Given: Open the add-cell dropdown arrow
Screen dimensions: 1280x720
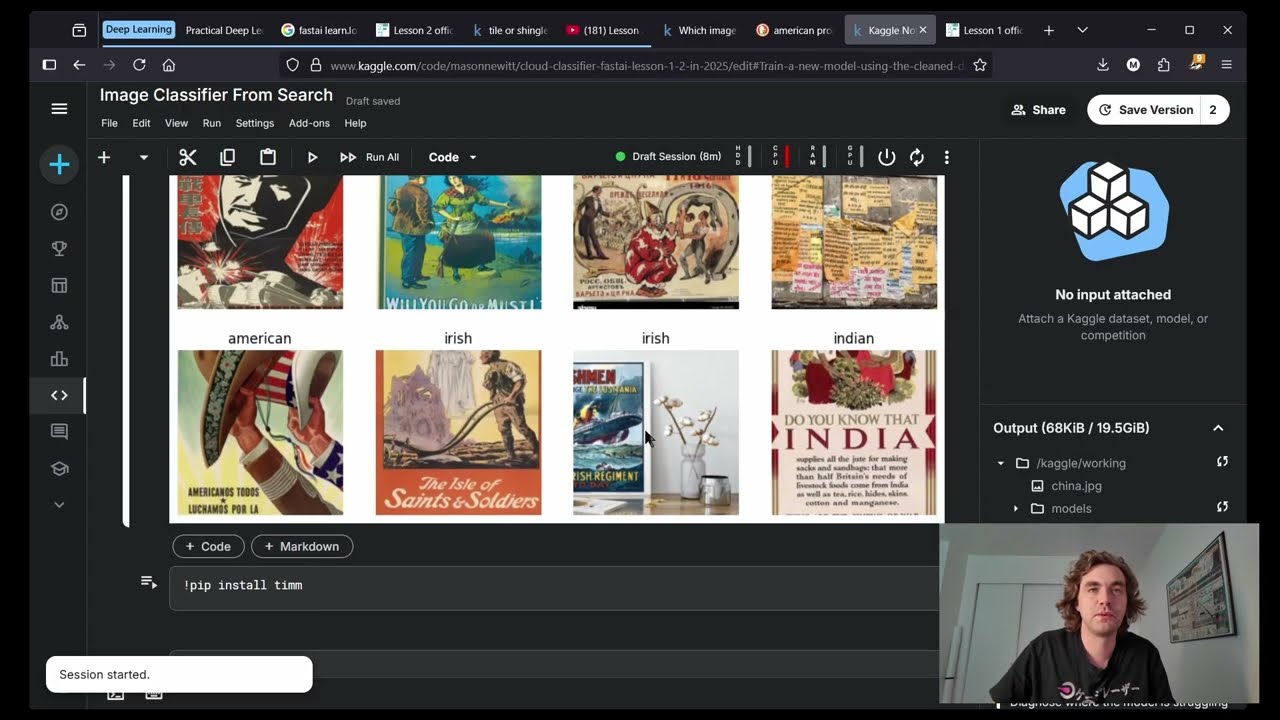Looking at the screenshot, I should tap(144, 157).
